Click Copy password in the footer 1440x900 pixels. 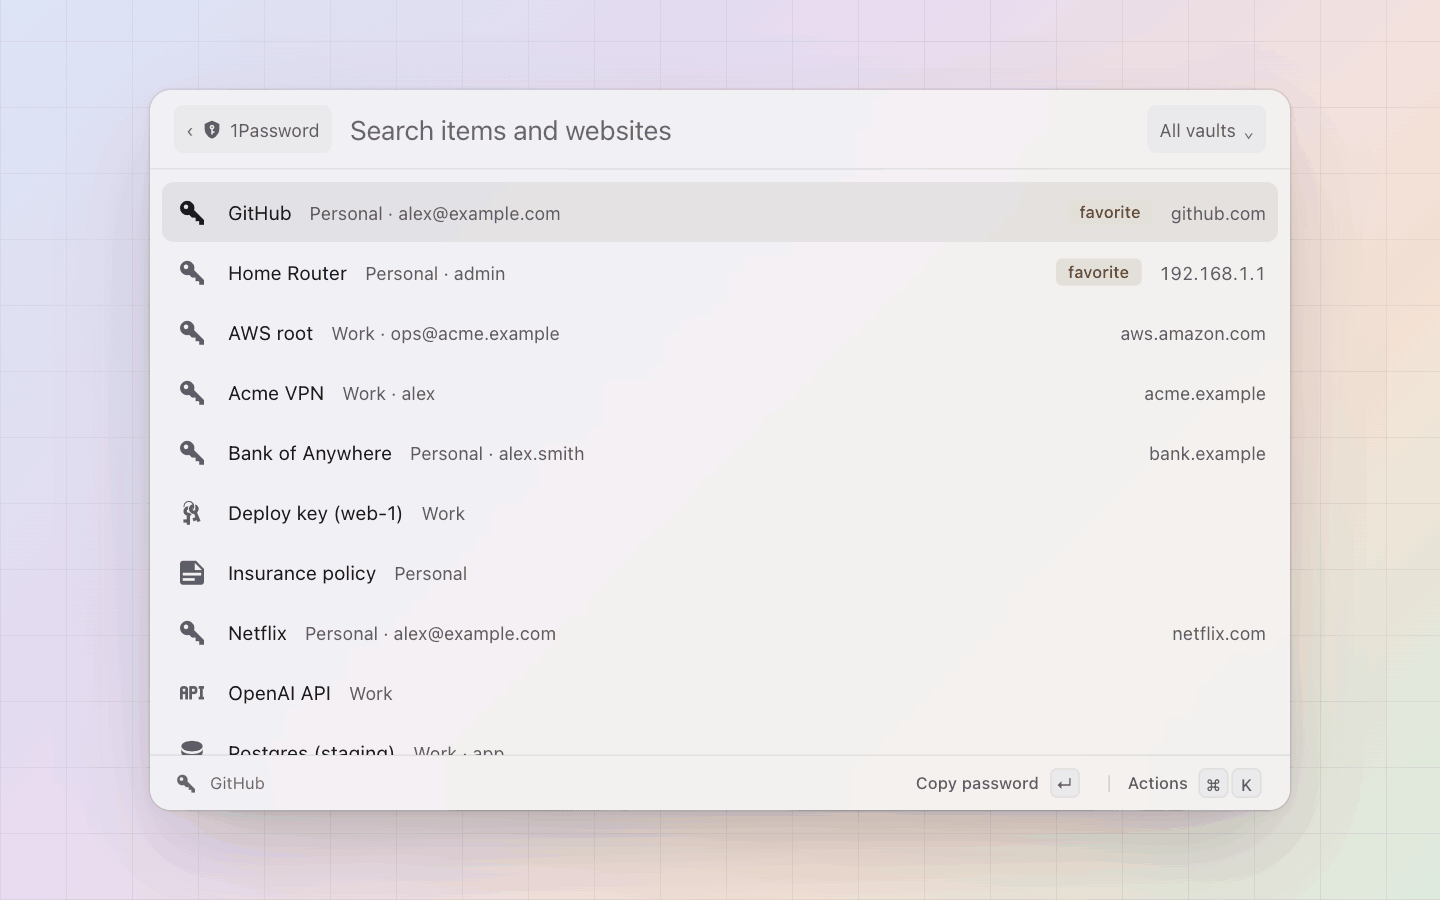pos(977,783)
